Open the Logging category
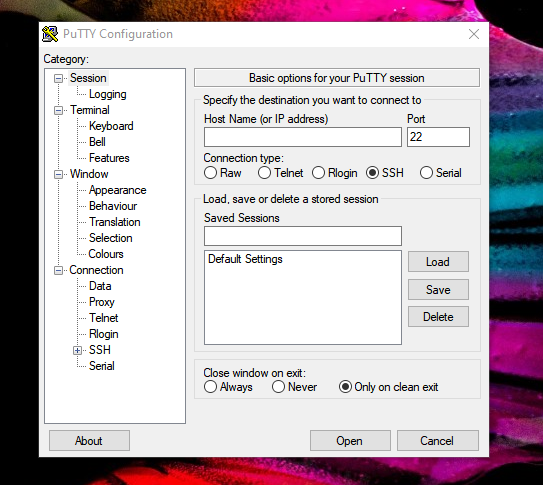This screenshot has width=543, height=485. point(108,94)
